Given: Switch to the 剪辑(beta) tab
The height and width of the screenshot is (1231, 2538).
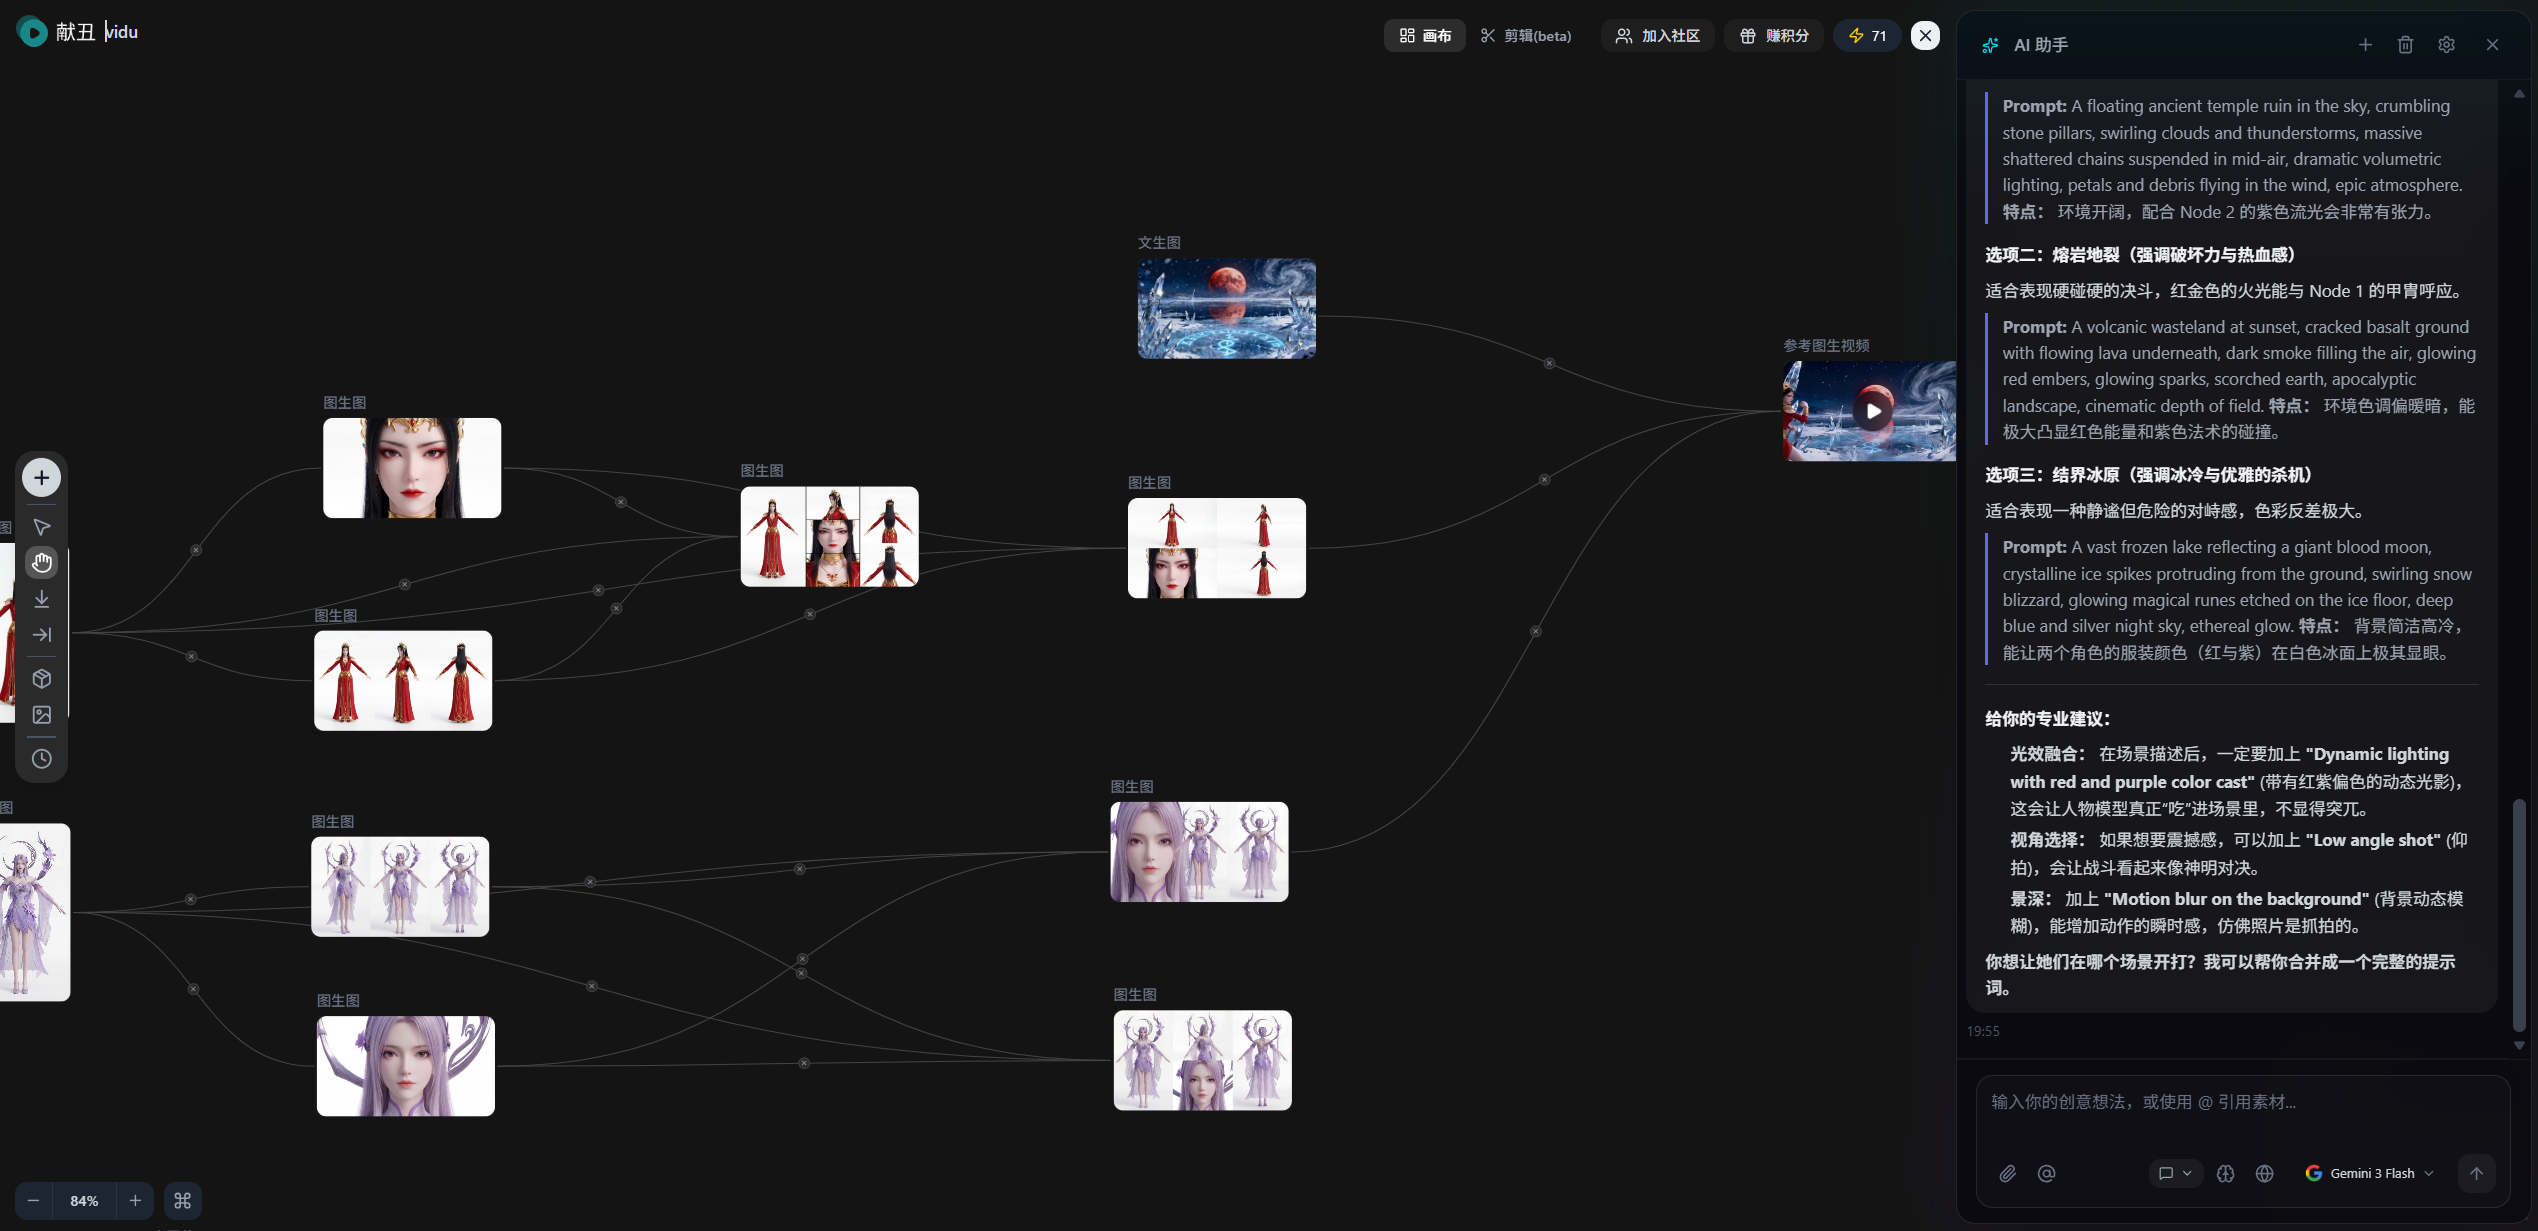Looking at the screenshot, I should 1526,36.
